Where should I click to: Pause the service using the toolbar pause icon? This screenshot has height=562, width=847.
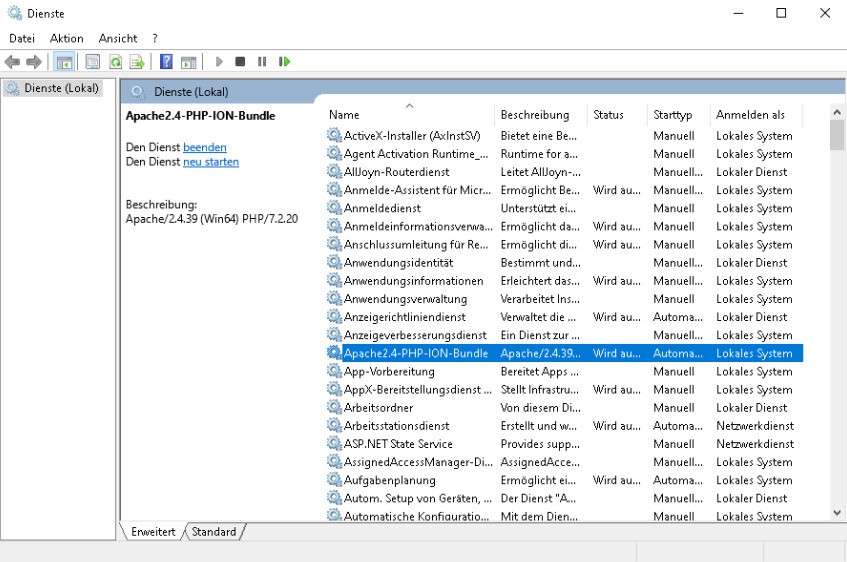pyautogui.click(x=262, y=62)
